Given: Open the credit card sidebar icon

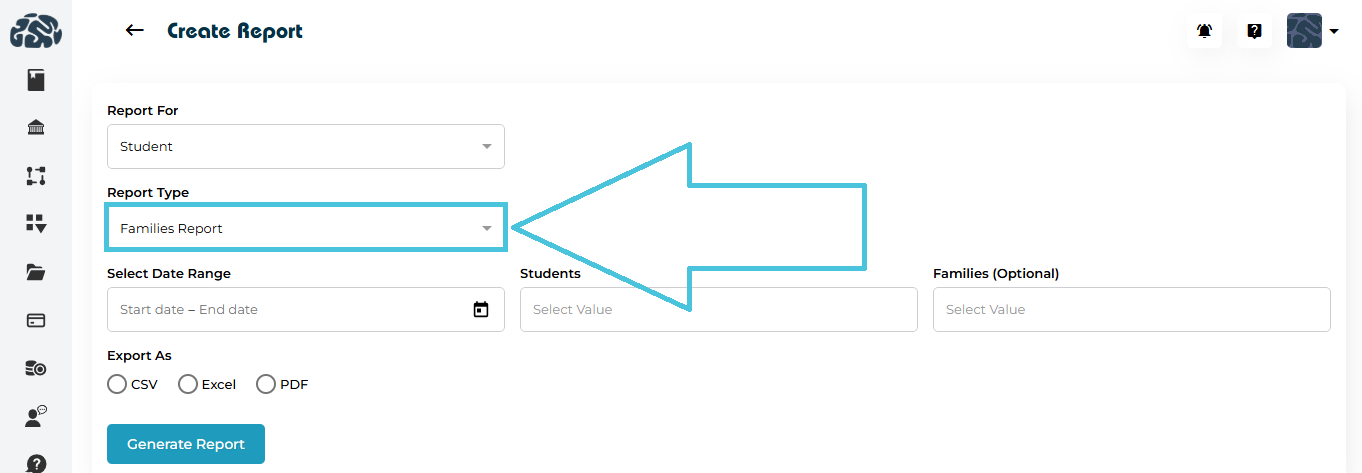Looking at the screenshot, I should pyautogui.click(x=36, y=321).
